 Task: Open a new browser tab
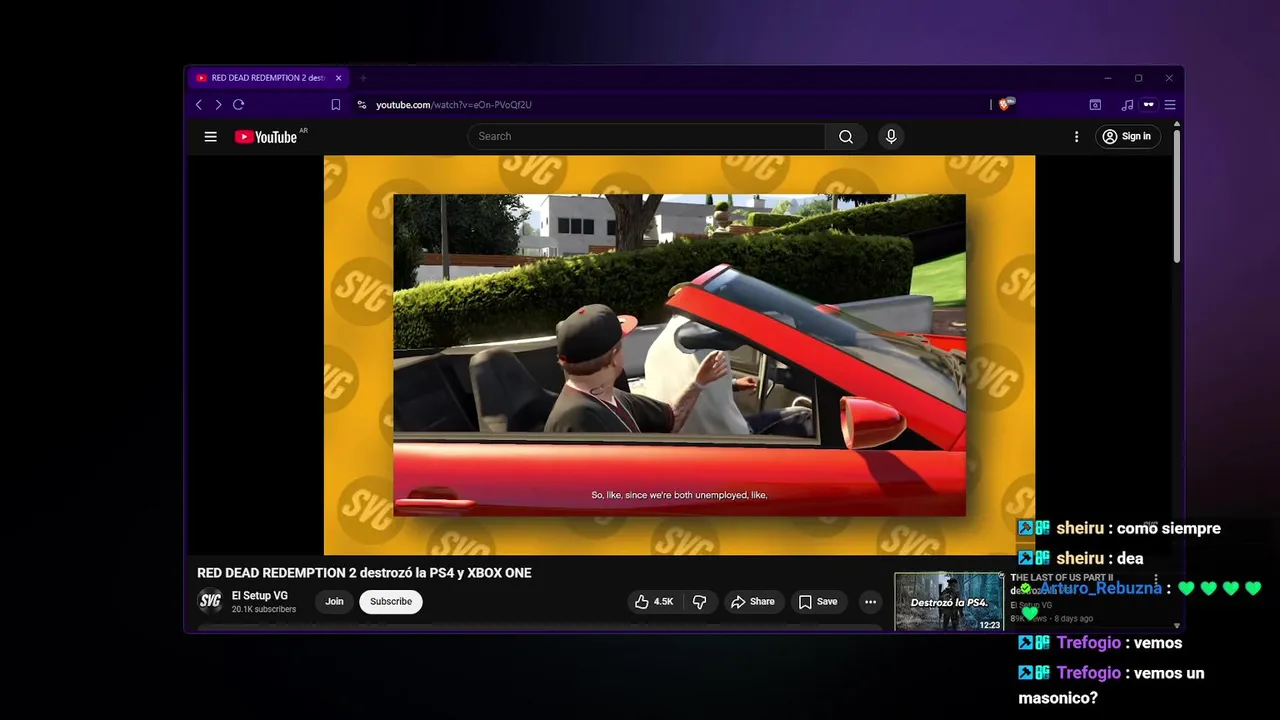point(363,78)
